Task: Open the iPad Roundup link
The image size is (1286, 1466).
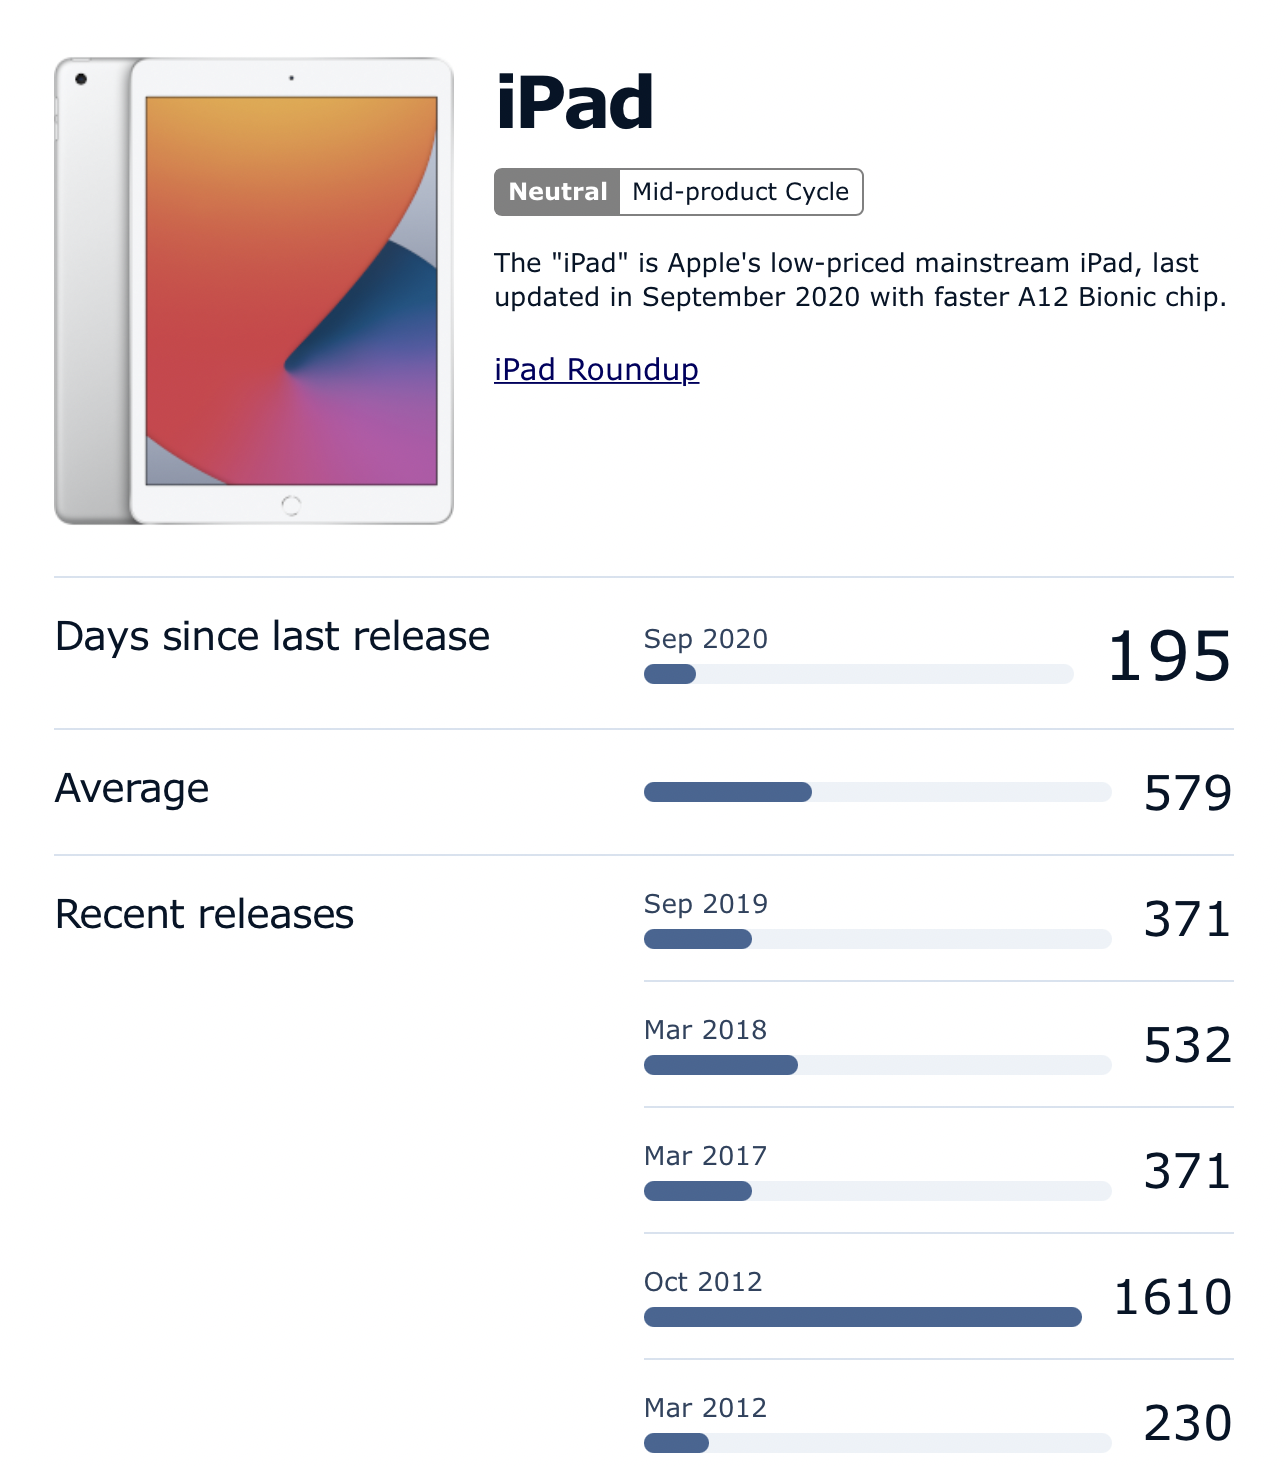Action: click(x=596, y=370)
